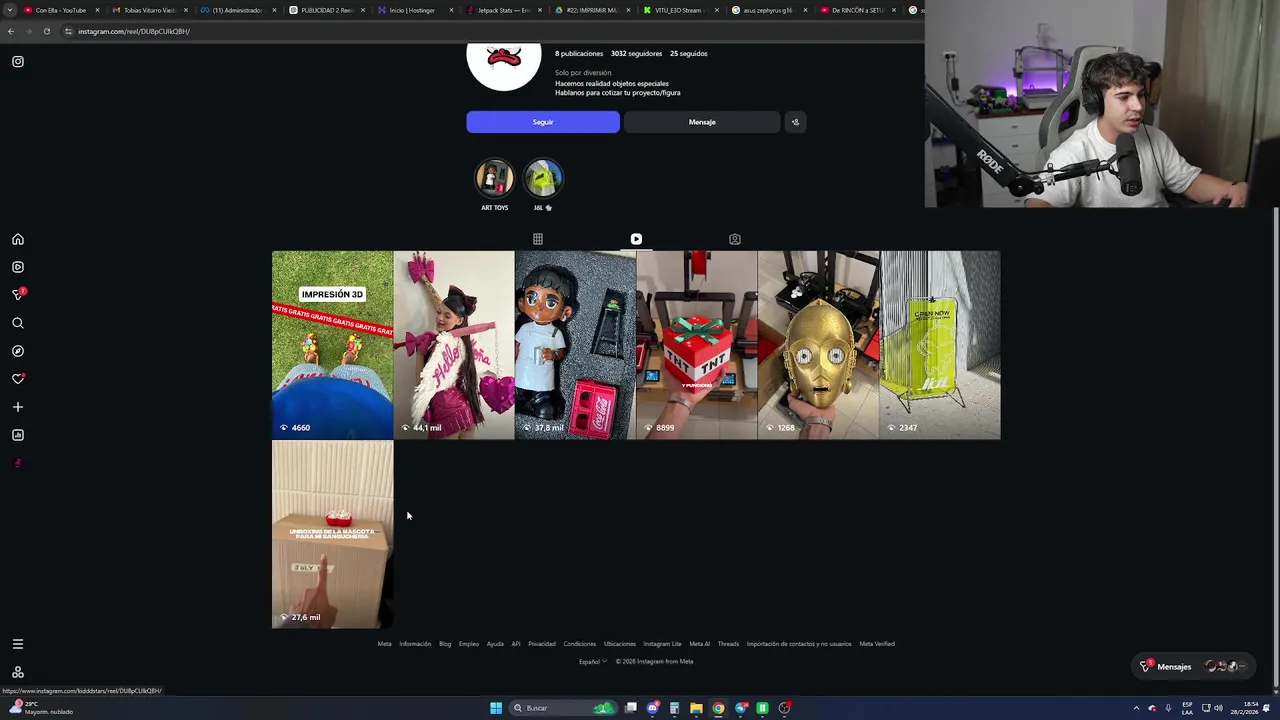
Task: Open the Ayuda footer link
Action: (x=495, y=644)
